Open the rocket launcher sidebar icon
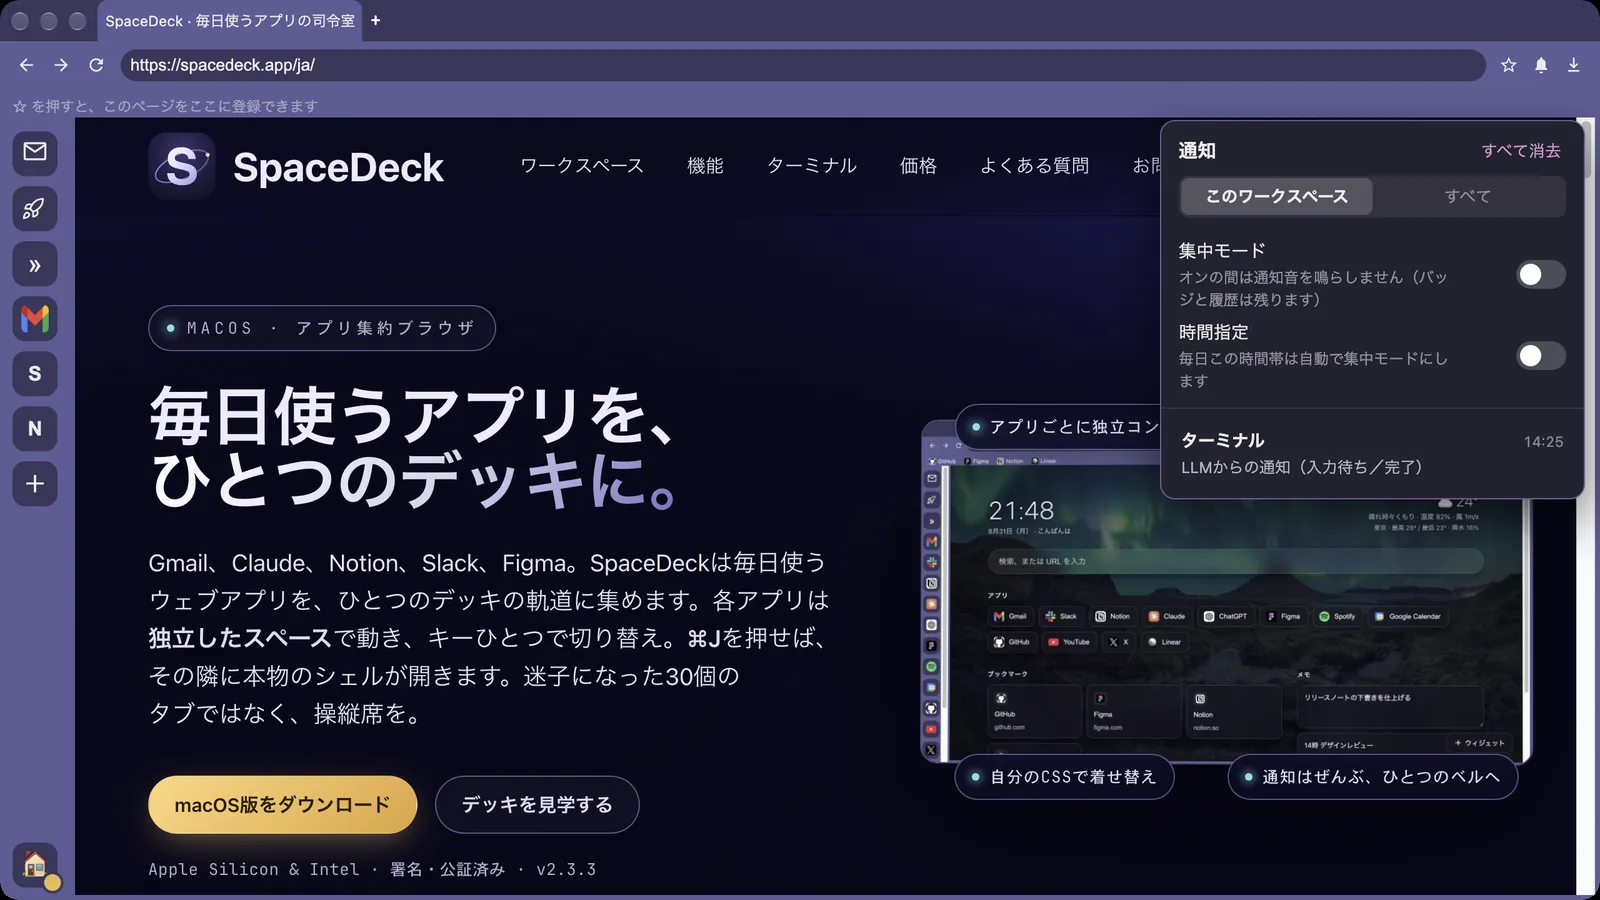 coord(35,208)
